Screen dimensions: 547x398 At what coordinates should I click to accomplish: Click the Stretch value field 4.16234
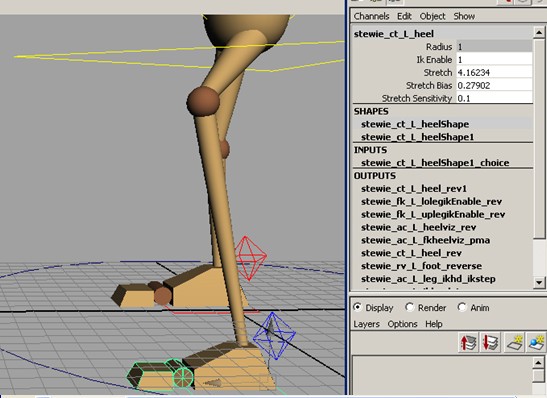coord(494,73)
